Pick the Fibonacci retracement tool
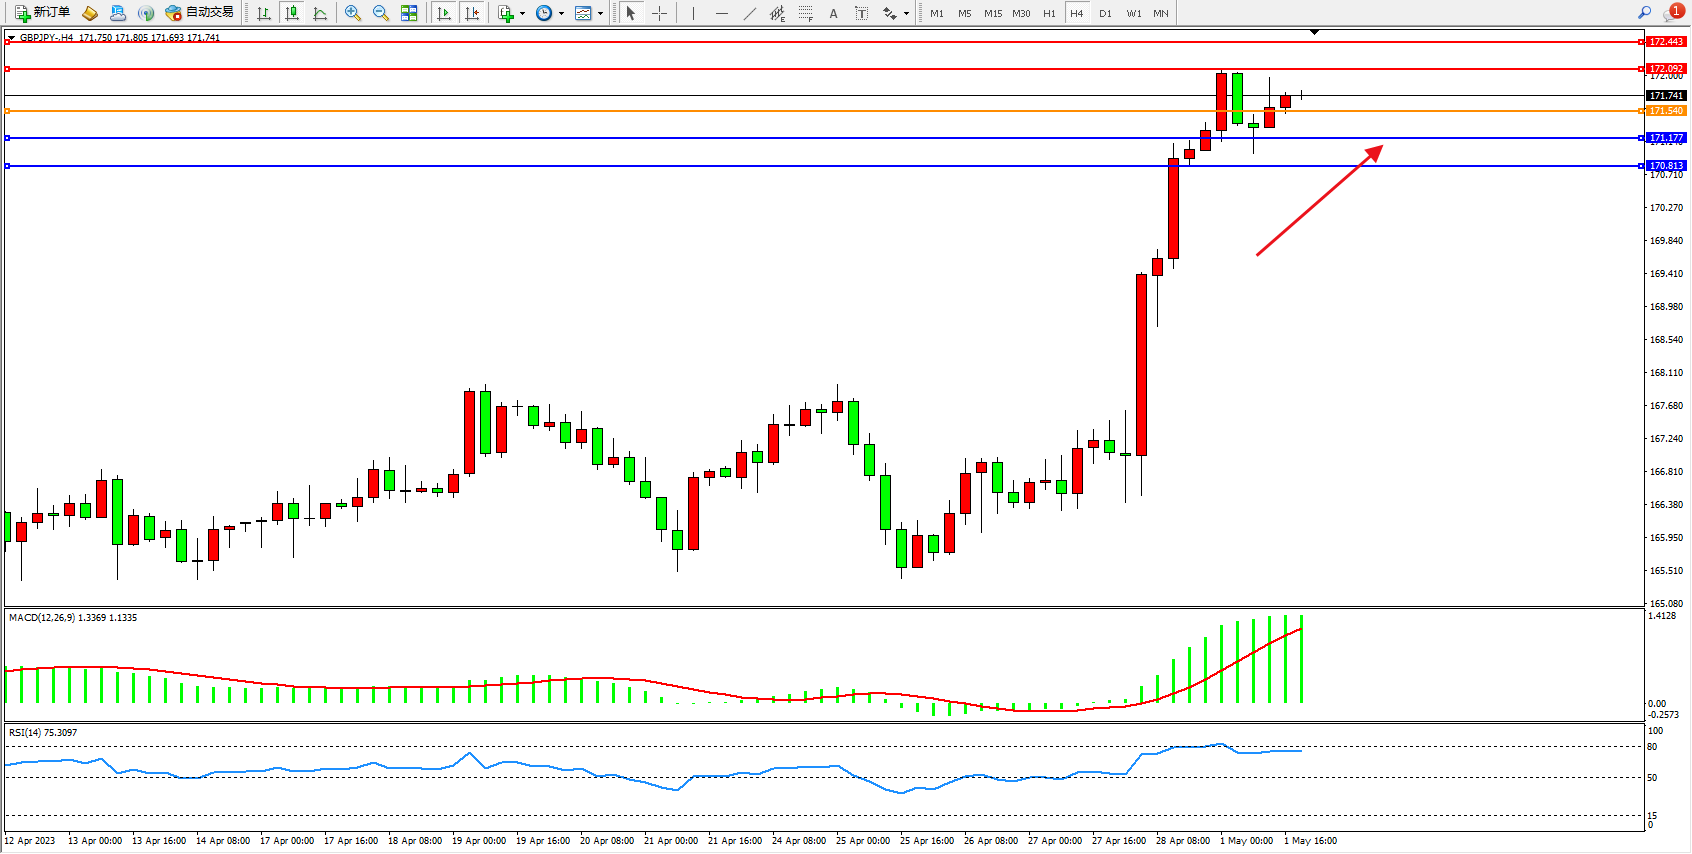Viewport: 1692px width, 854px height. (805, 13)
